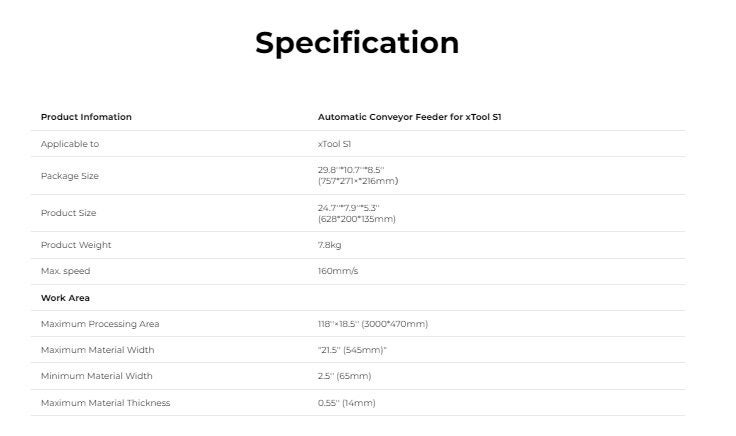Click the 757*271*216mm package dimensions value

click(358, 181)
